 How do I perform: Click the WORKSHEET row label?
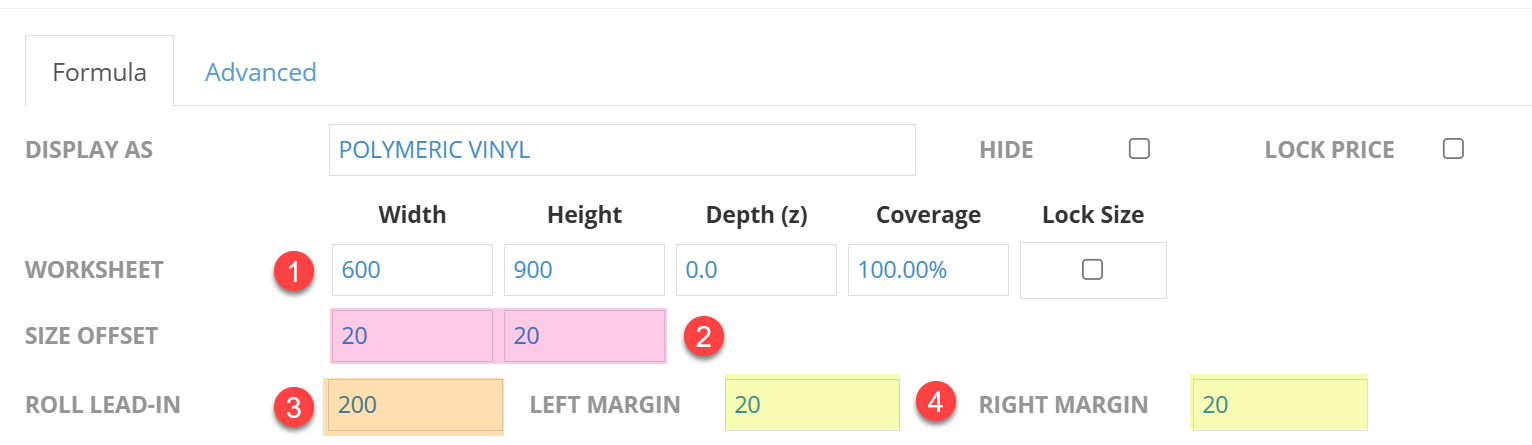[94, 270]
